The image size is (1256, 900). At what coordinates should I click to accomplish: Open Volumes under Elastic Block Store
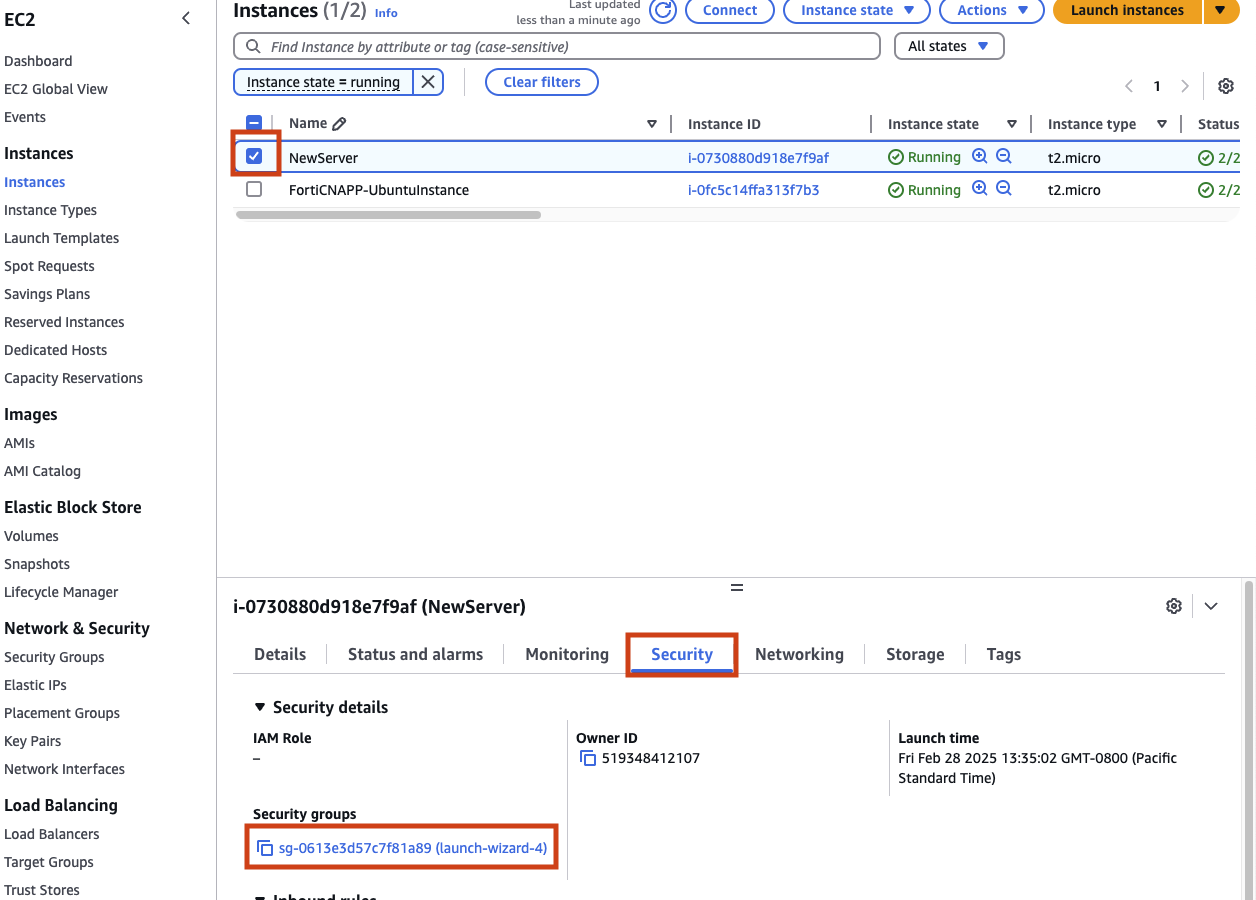31,536
